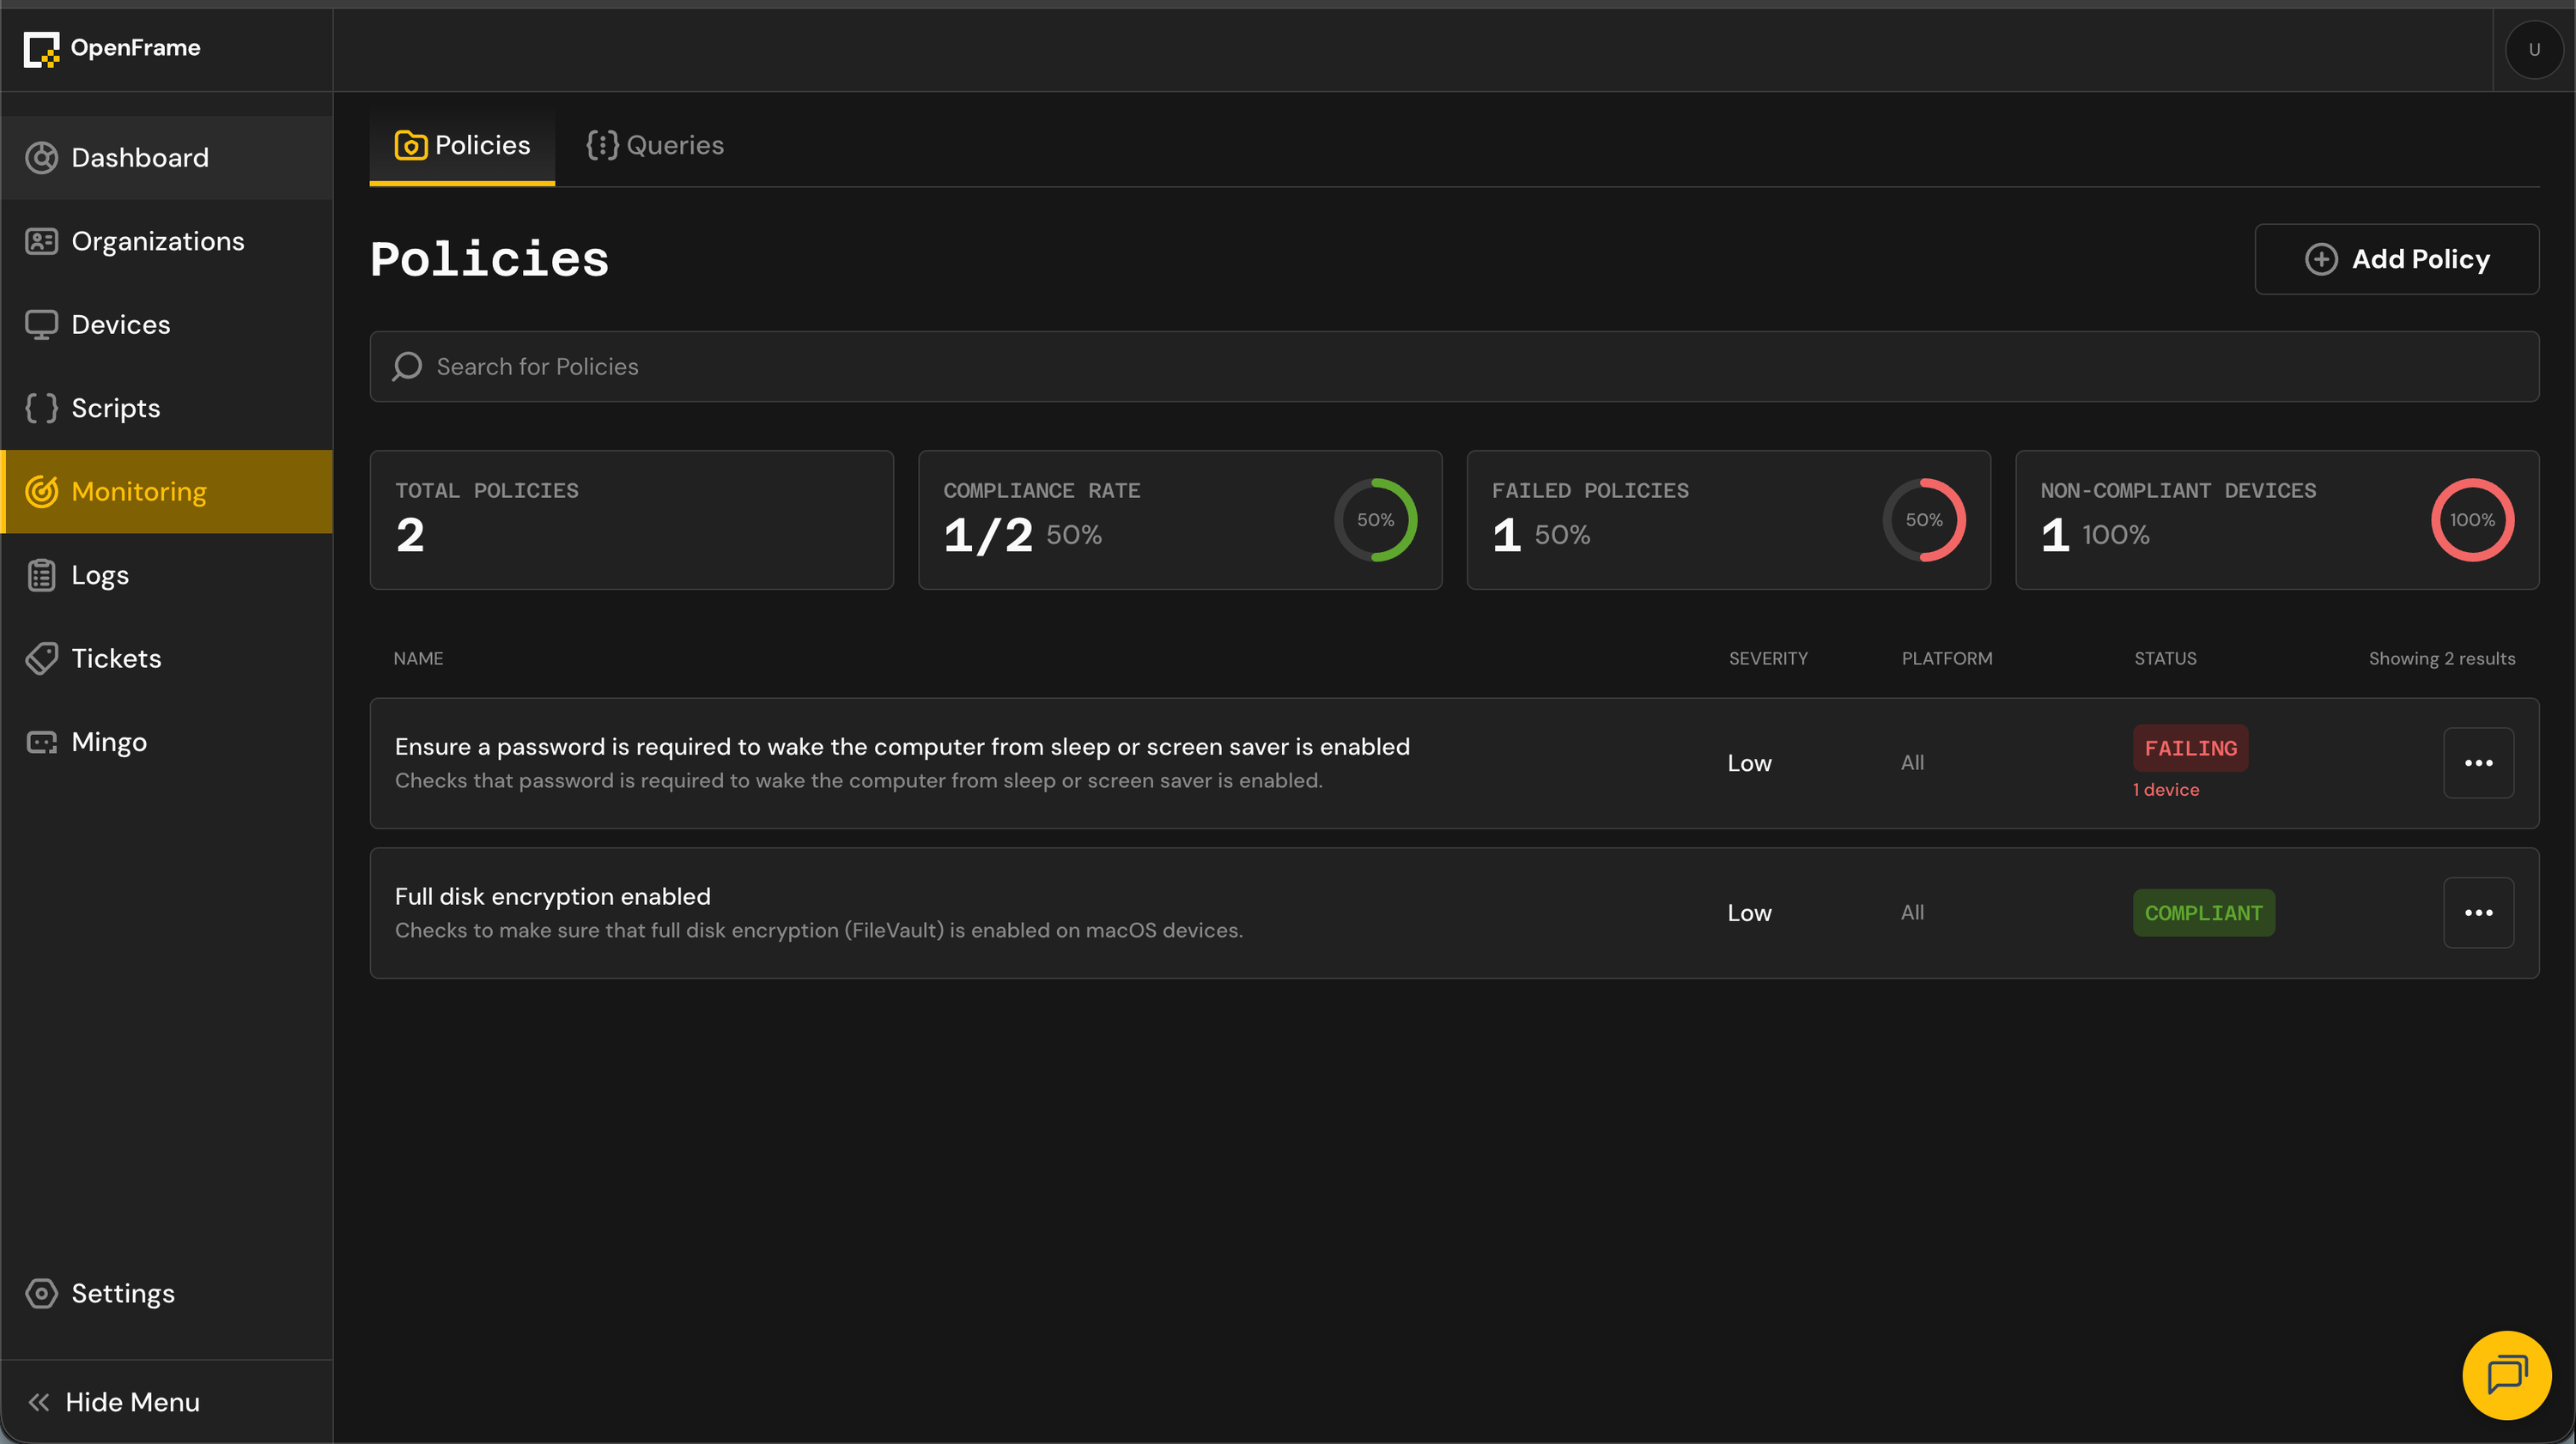Click the Tickets tag icon
Viewport: 2576px width, 1444px height.
pos(41,658)
